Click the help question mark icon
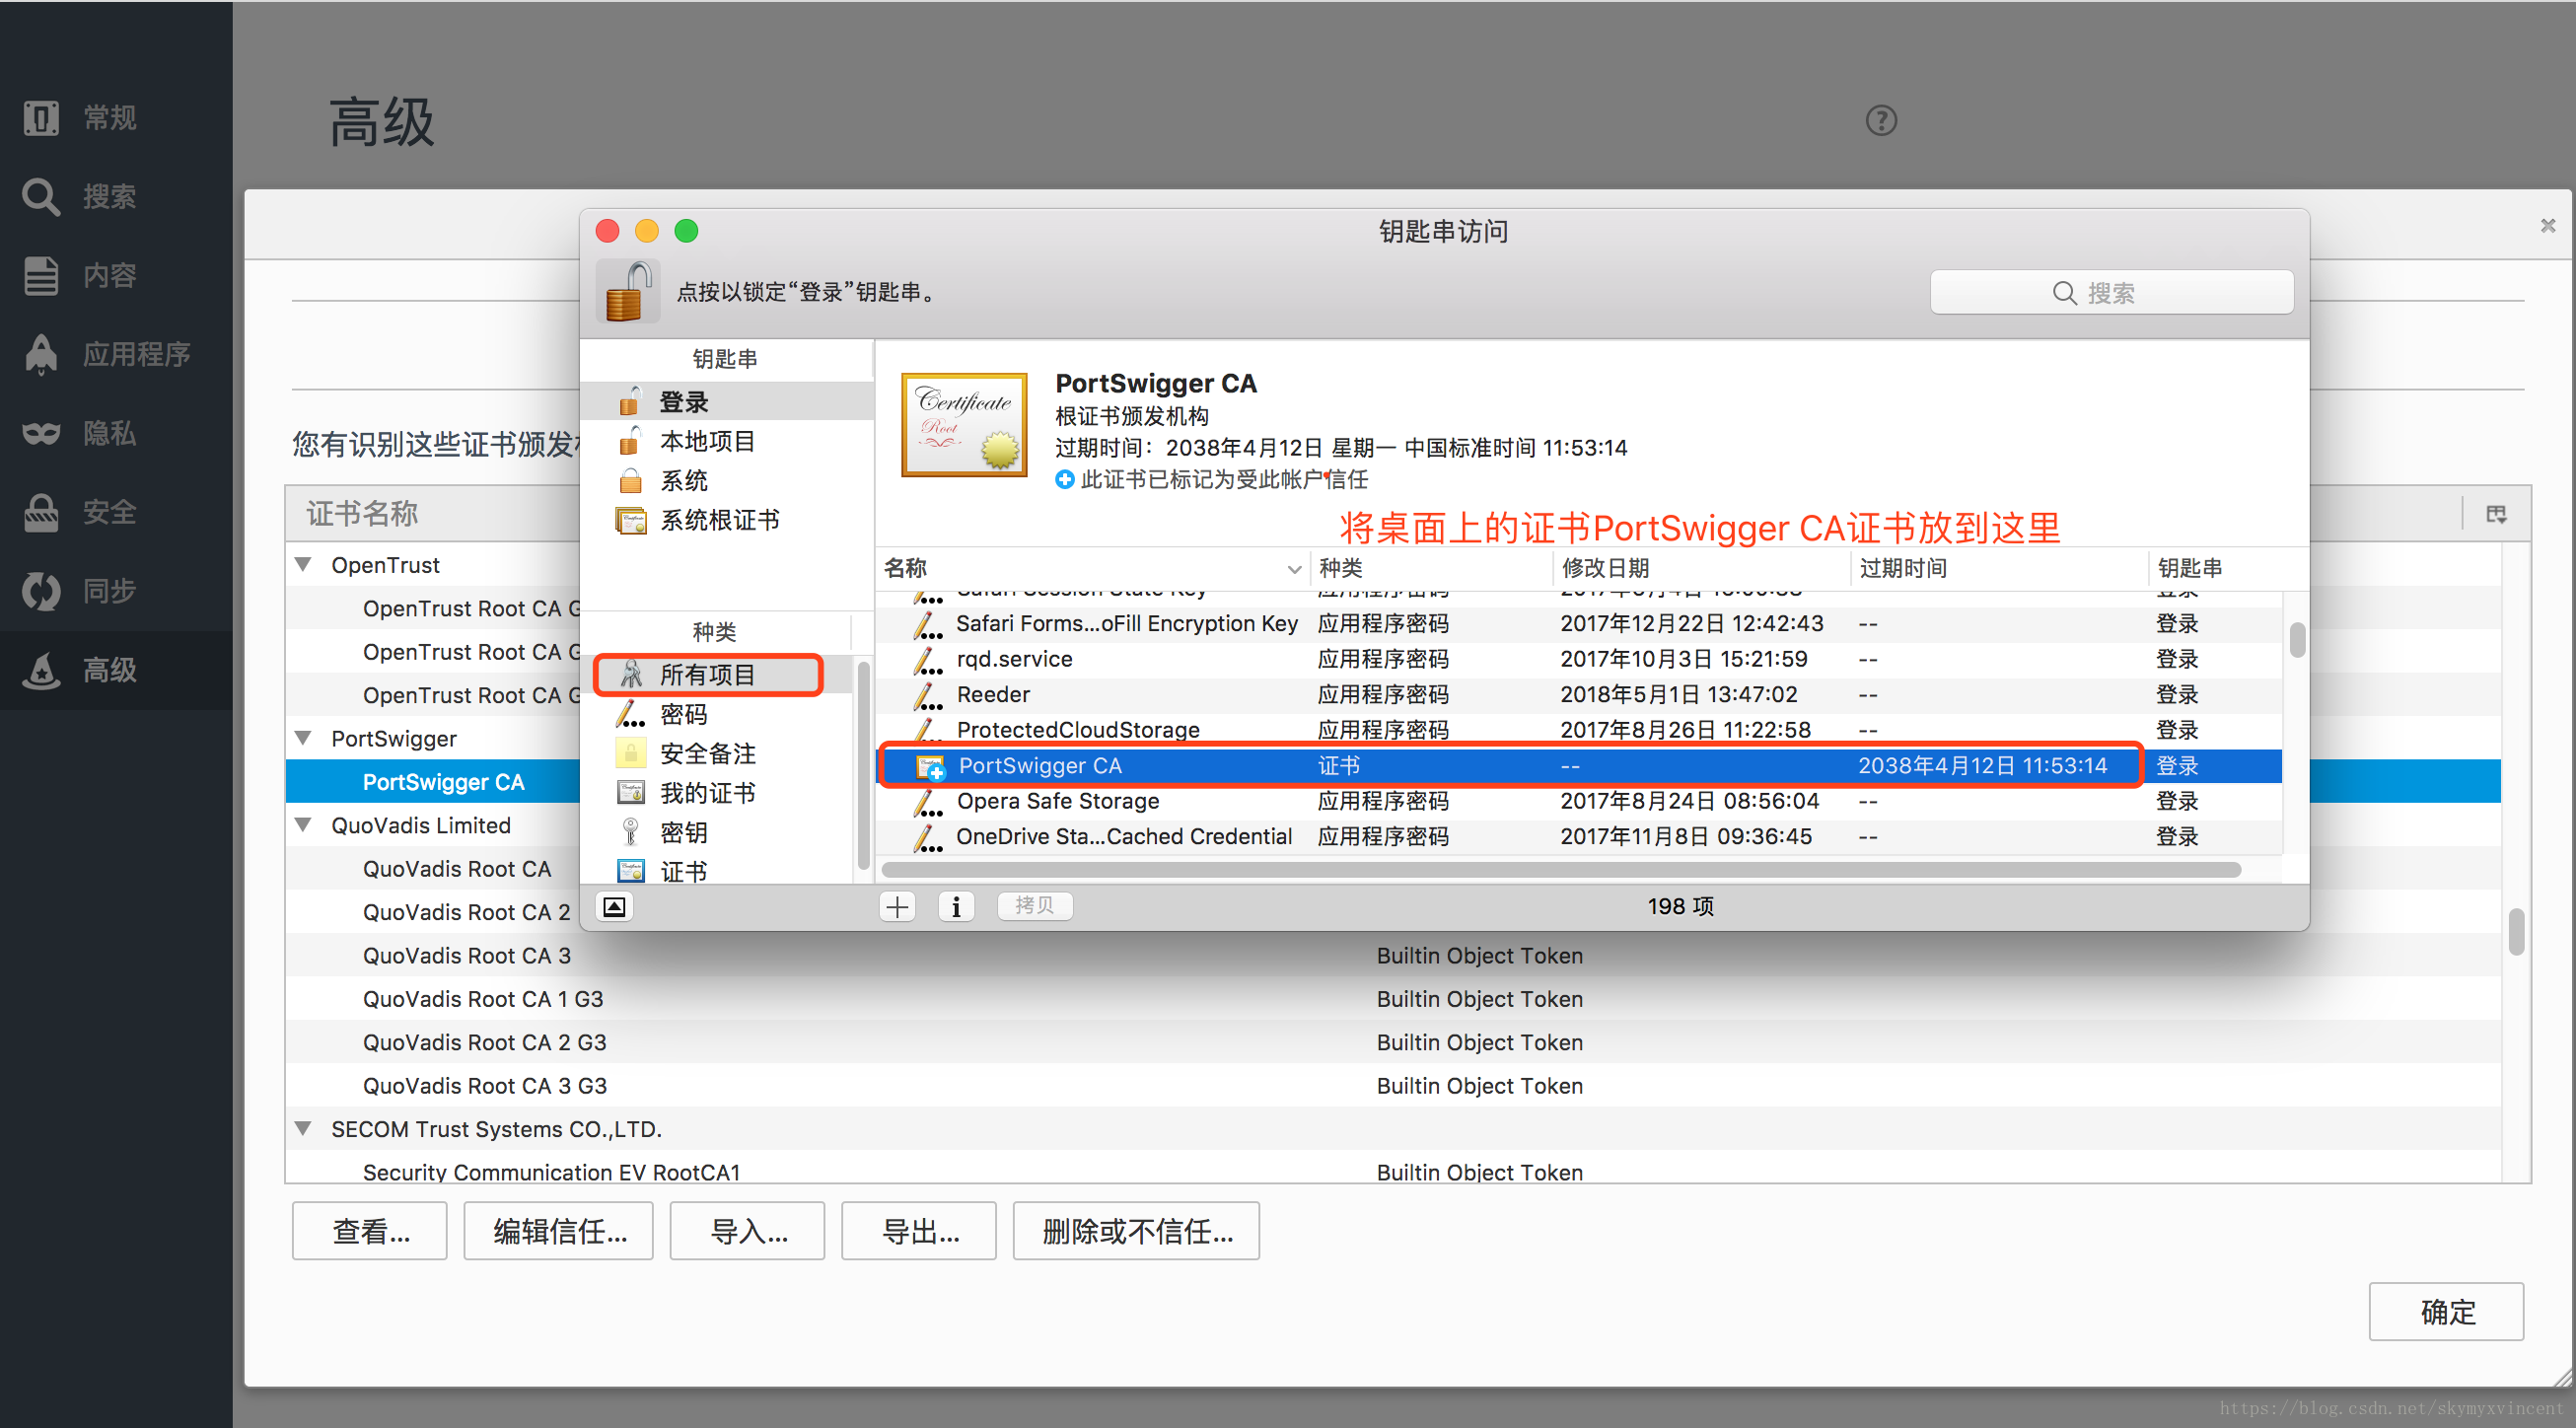This screenshot has height=1428, width=2576. (x=1881, y=121)
